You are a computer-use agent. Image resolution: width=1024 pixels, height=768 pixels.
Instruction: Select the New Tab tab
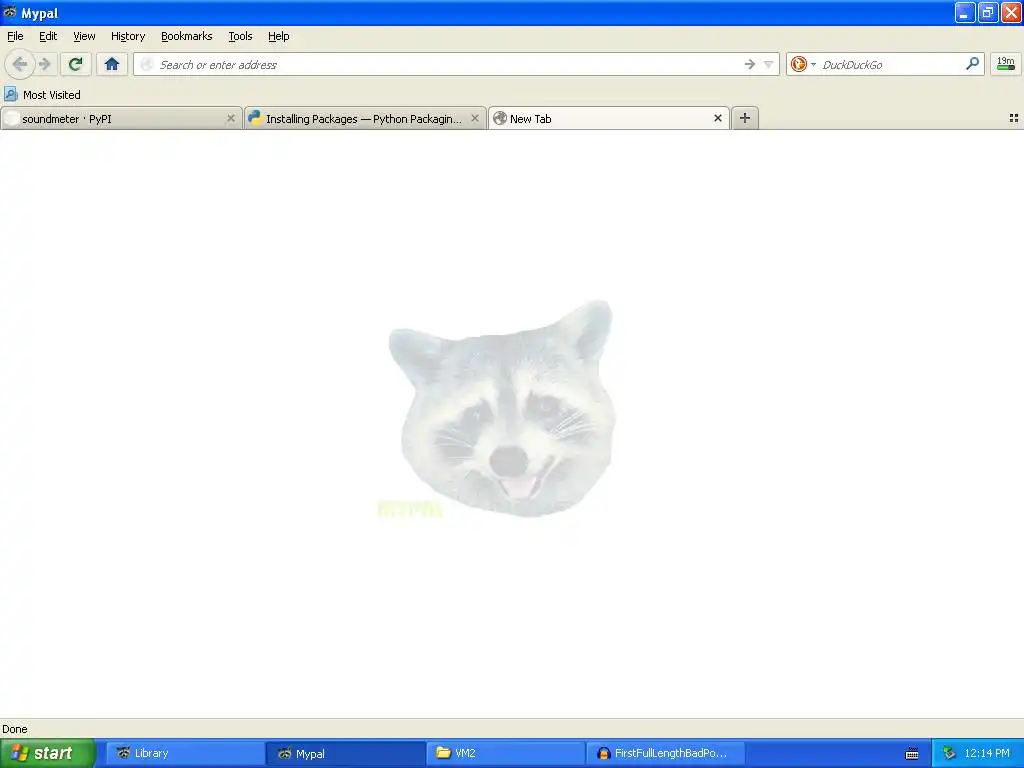coord(609,118)
